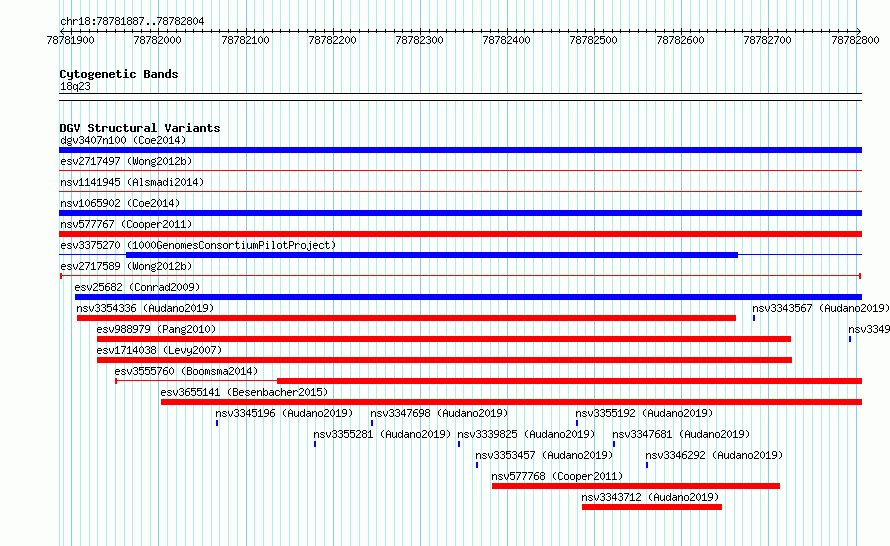Click ruler position 78782300
Image resolution: width=890 pixels, height=546 pixels.
pos(419,40)
